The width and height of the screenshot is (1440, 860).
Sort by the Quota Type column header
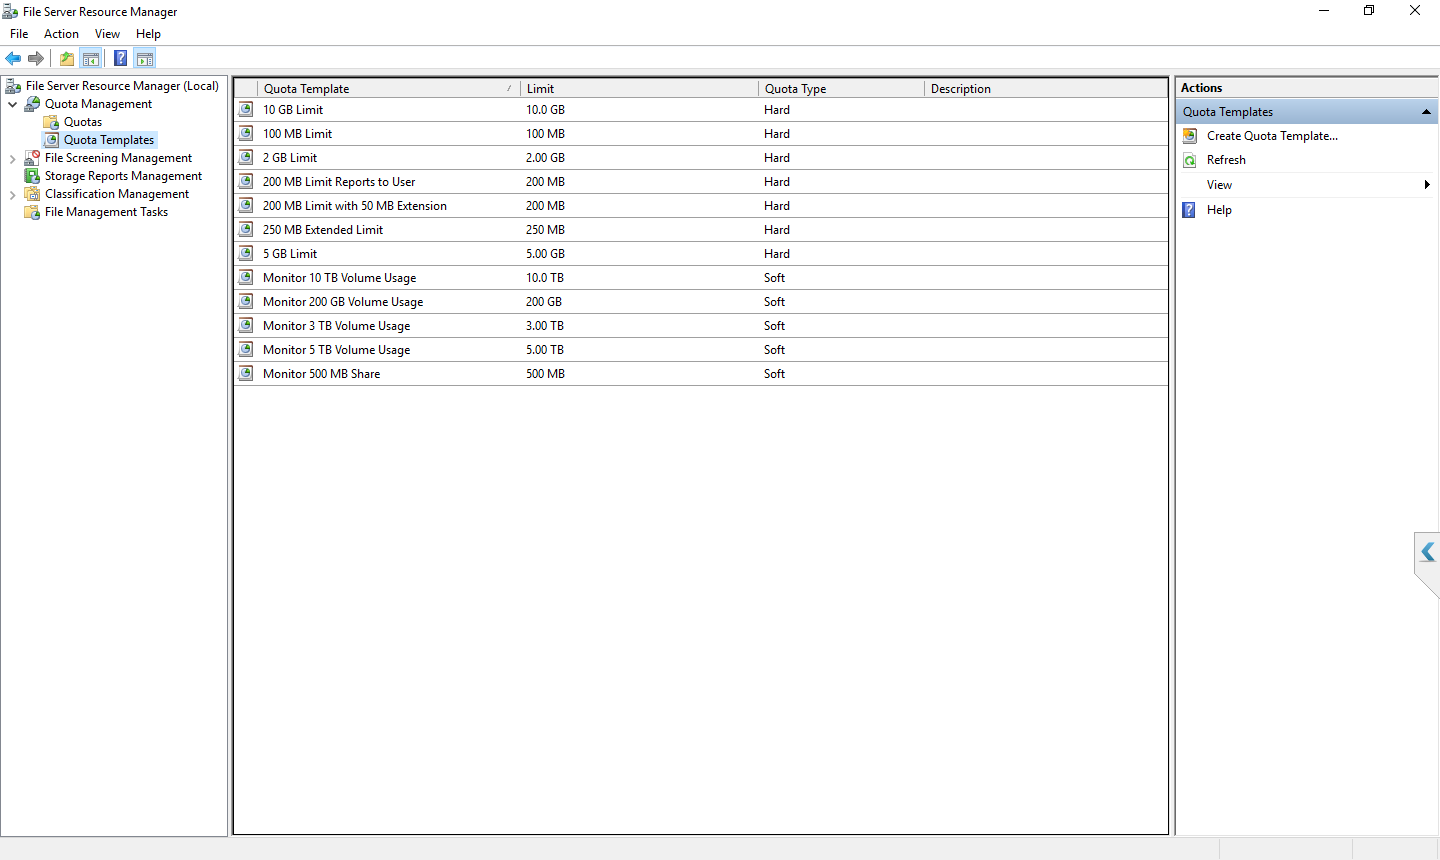pyautogui.click(x=795, y=89)
